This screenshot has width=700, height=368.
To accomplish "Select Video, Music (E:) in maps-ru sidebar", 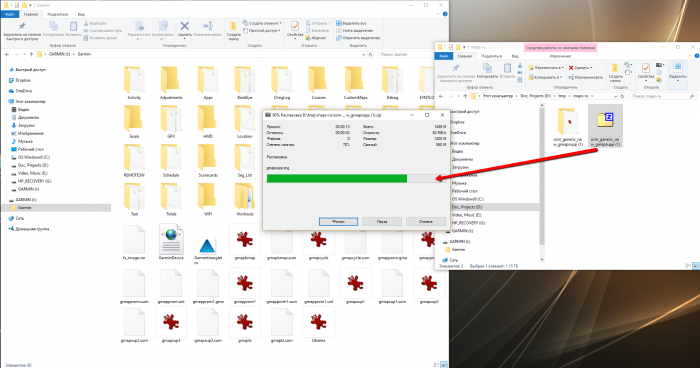I will [x=466, y=215].
